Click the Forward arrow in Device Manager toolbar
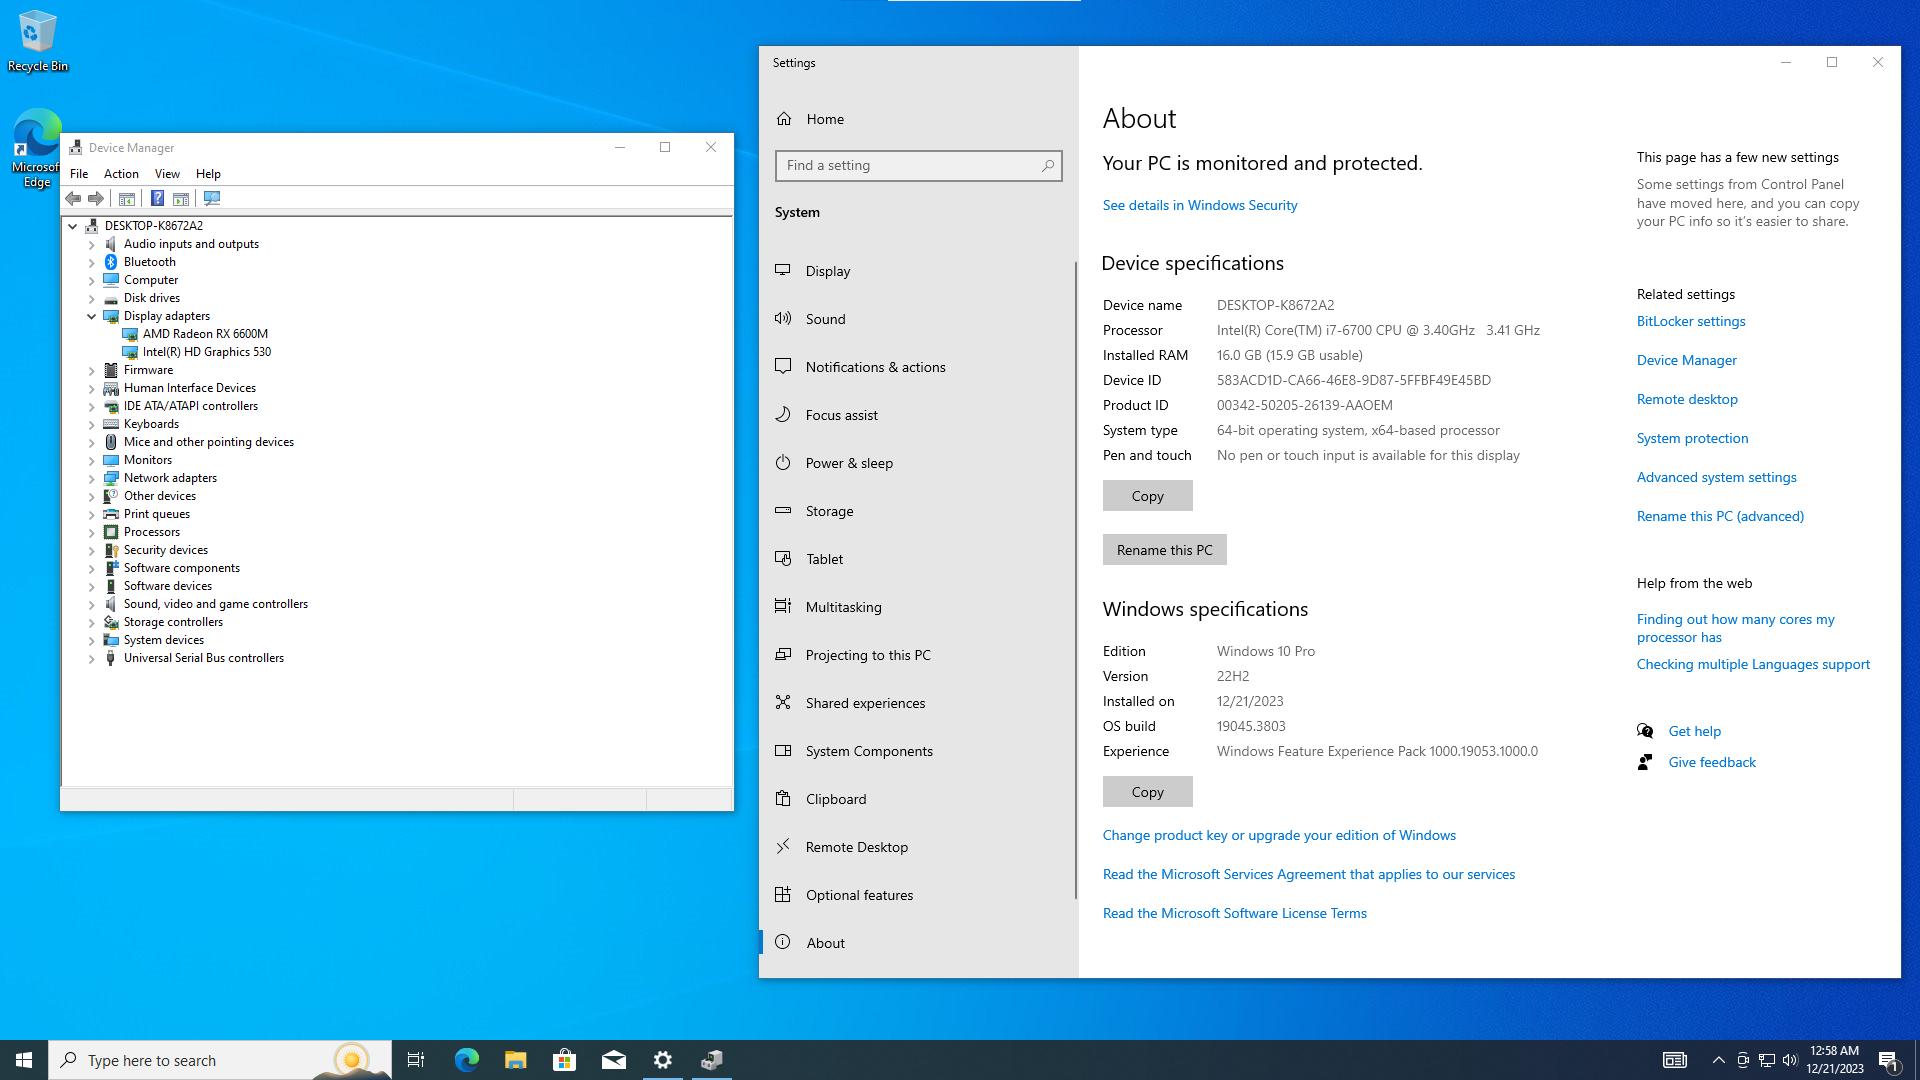 click(x=96, y=199)
